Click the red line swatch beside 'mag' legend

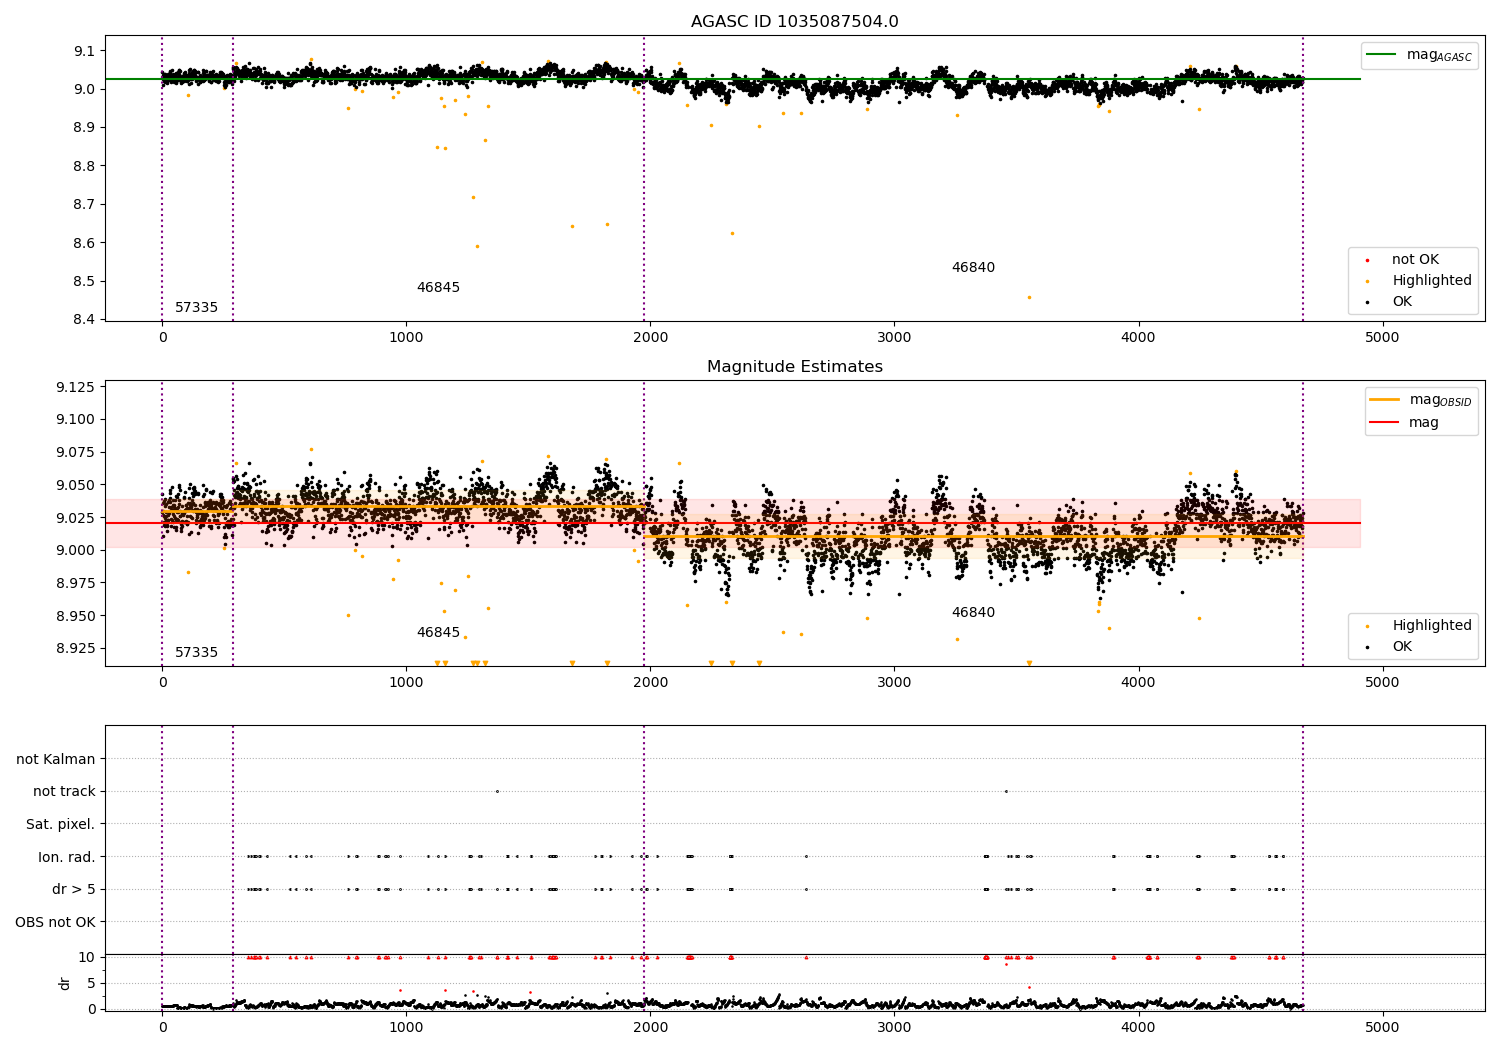(1384, 423)
